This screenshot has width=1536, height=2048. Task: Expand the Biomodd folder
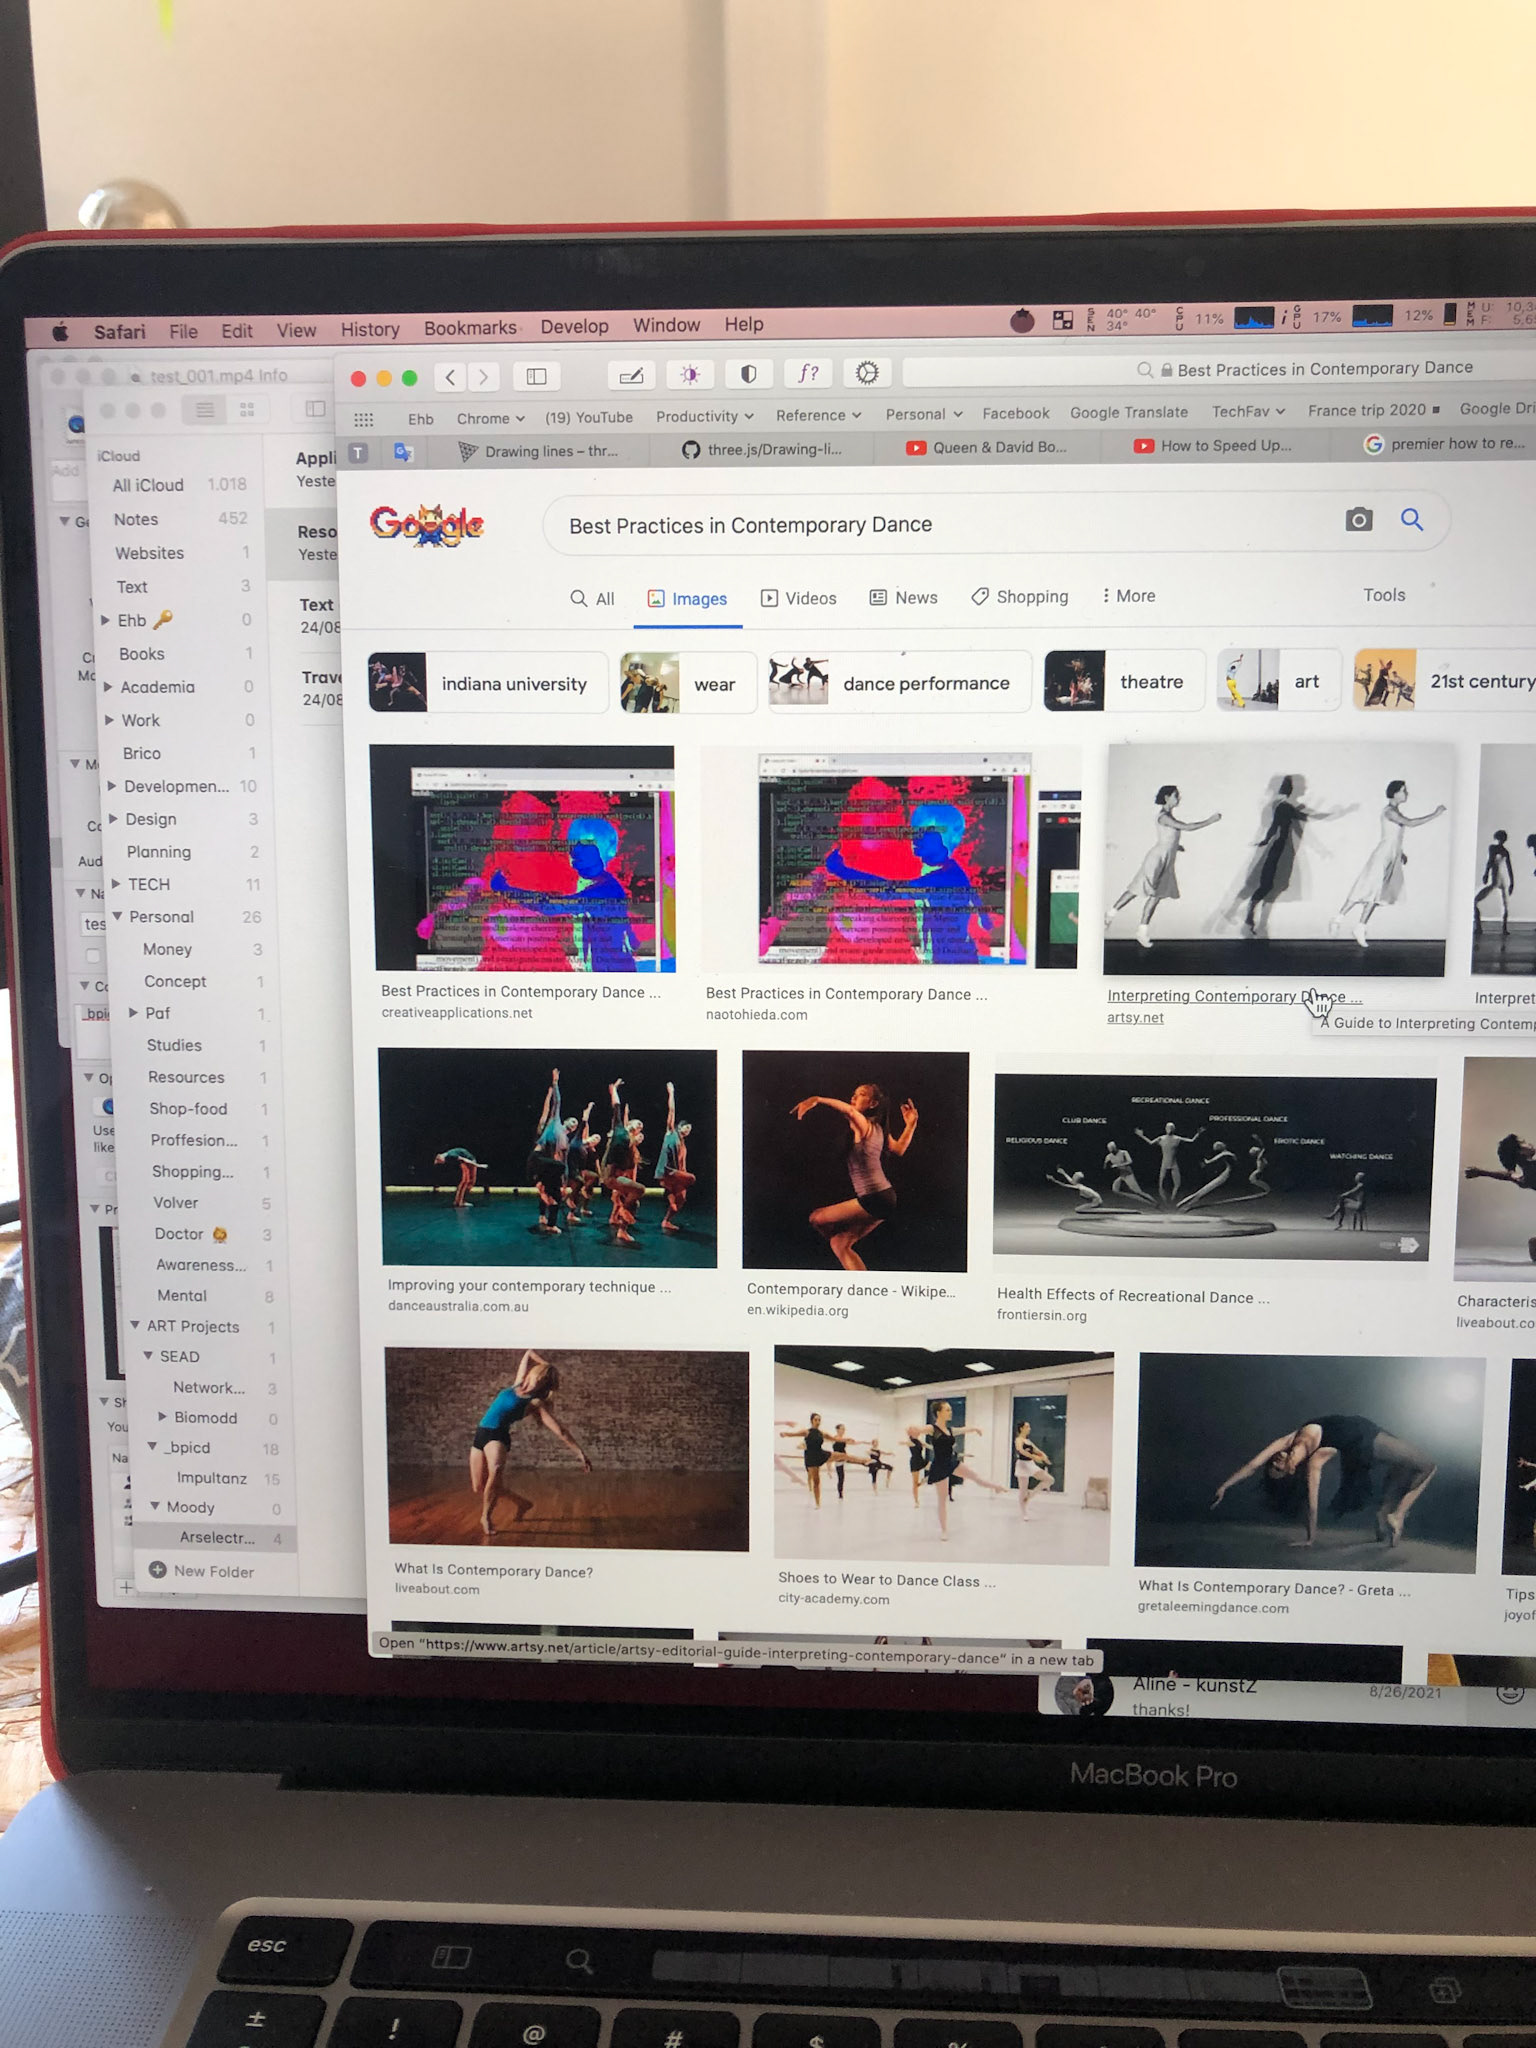pos(163,1417)
